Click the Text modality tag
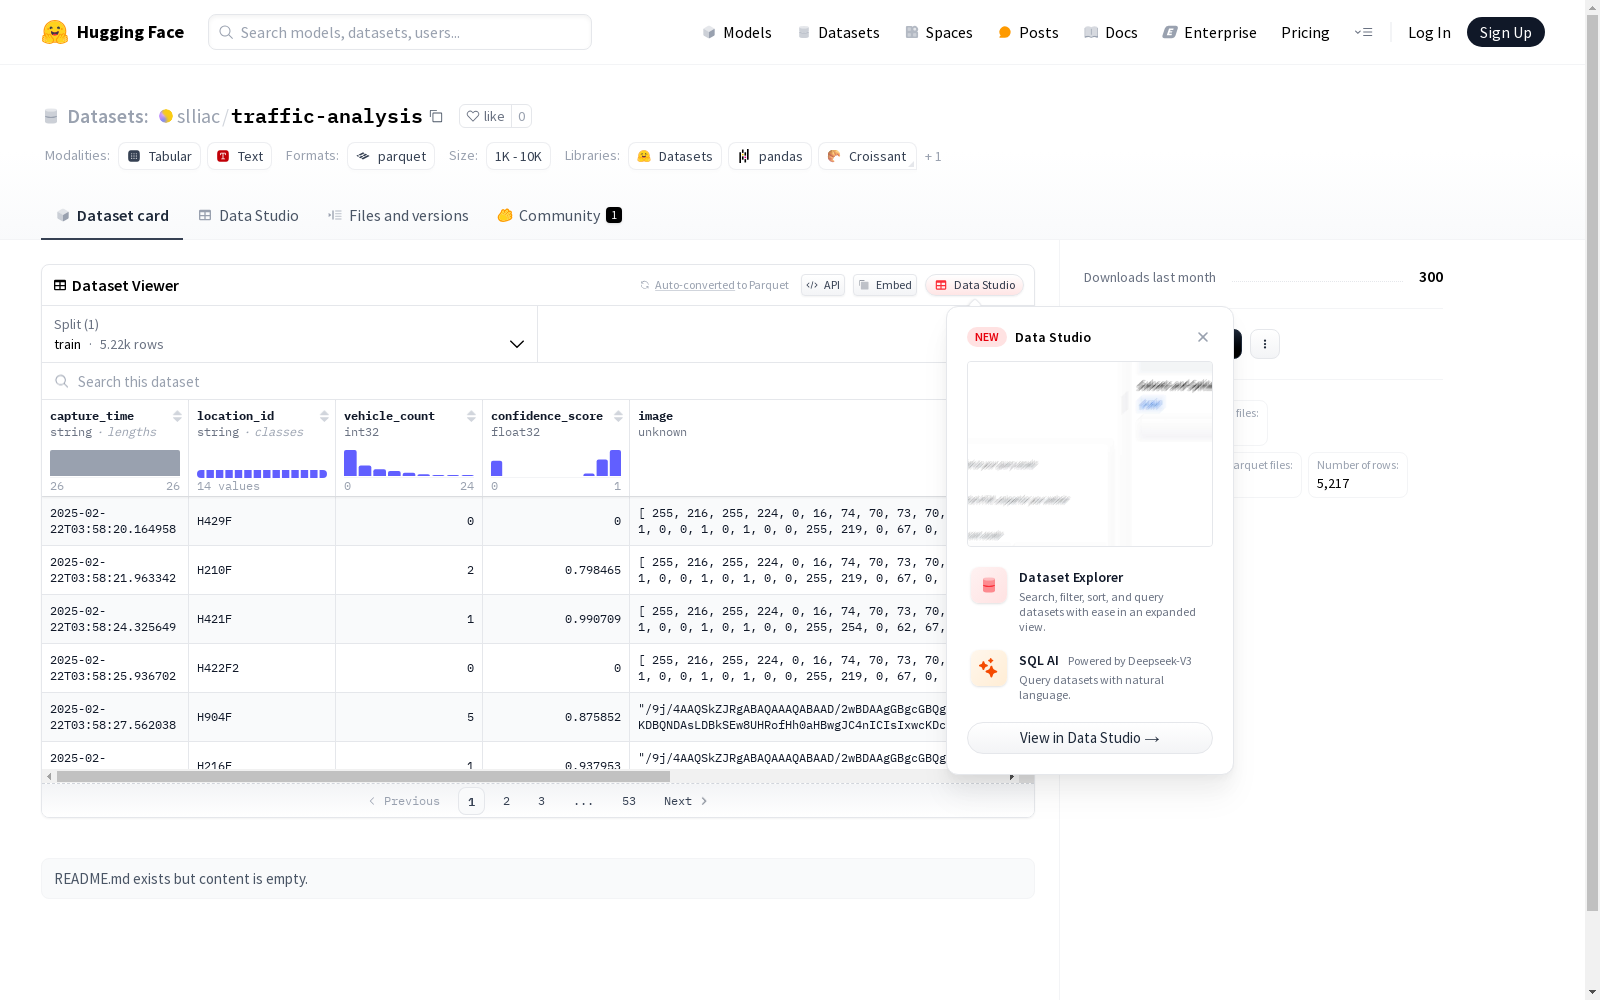The image size is (1600, 1000). click(240, 156)
